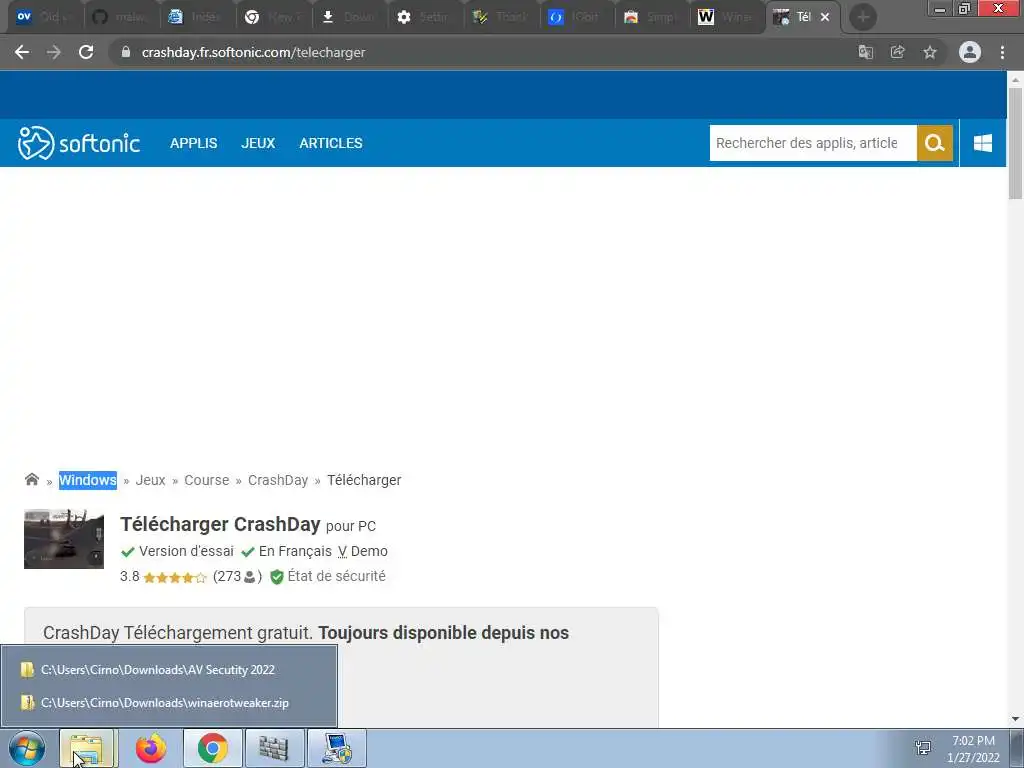The width and height of the screenshot is (1024, 768).
Task: Reload the current page
Action: click(x=86, y=52)
